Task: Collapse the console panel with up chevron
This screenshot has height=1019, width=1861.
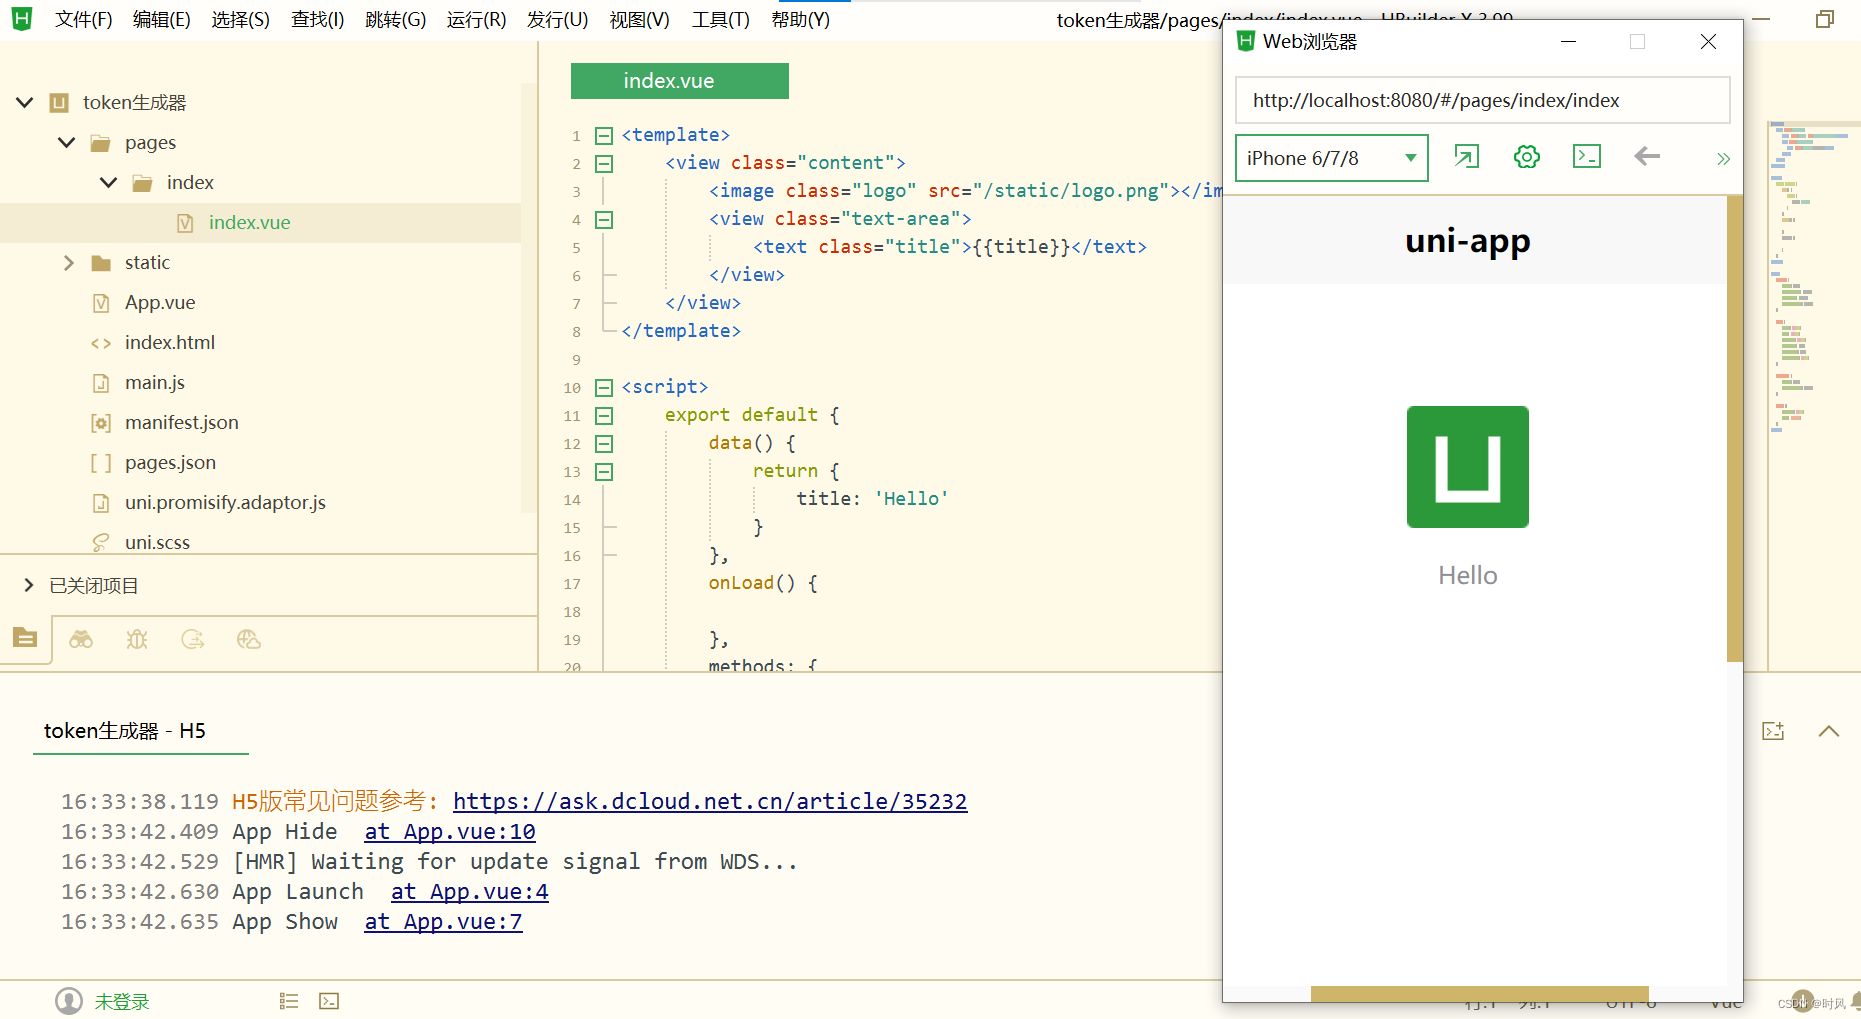Action: [x=1829, y=731]
